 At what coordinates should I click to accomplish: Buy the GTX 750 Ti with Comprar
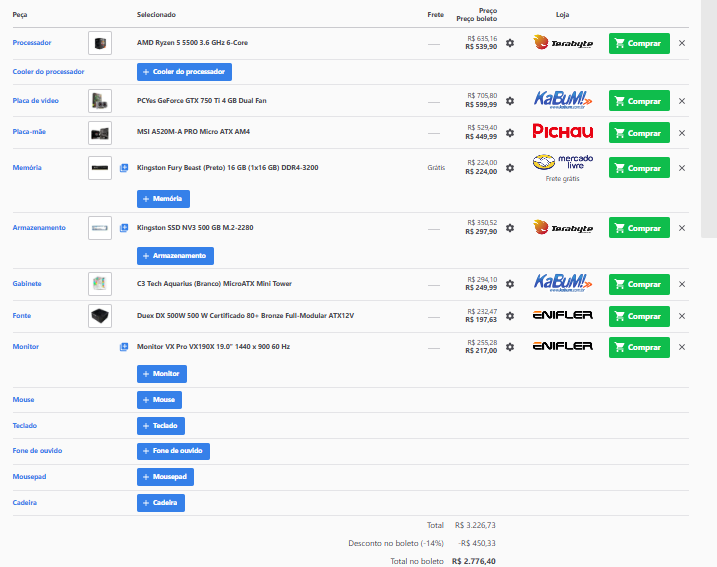(x=639, y=101)
